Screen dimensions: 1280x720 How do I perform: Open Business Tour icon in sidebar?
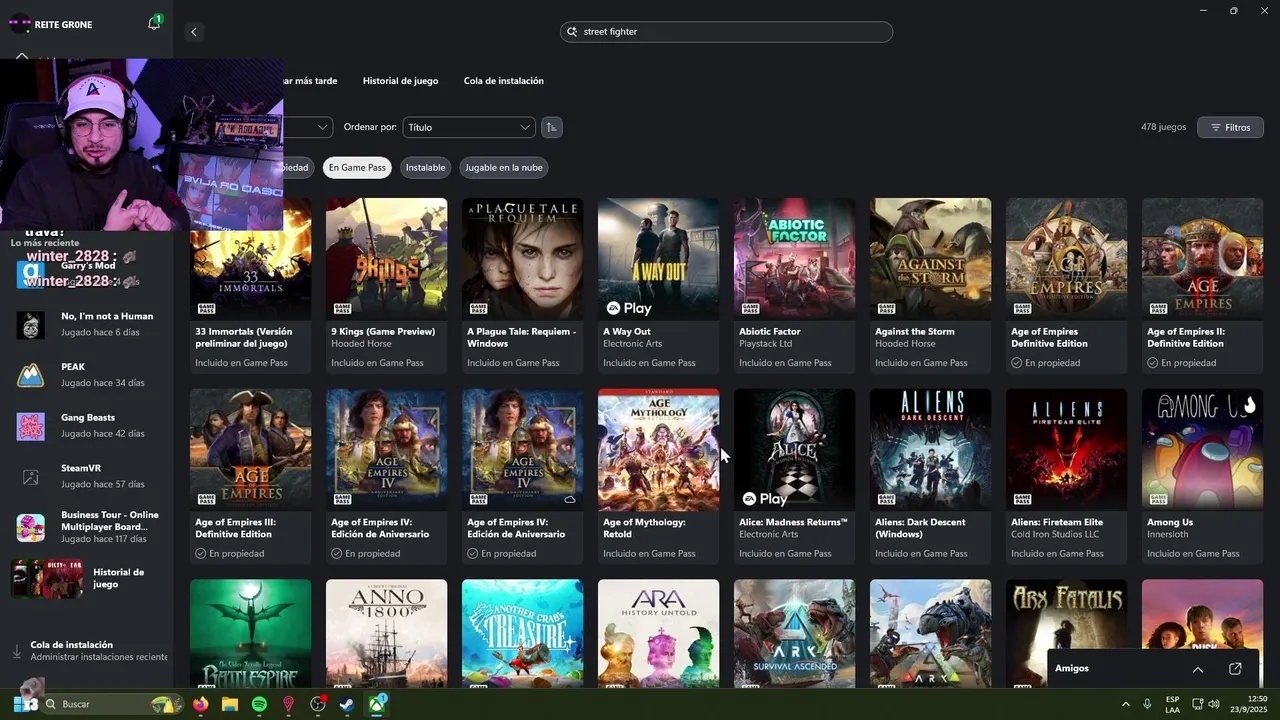pyautogui.click(x=31, y=527)
